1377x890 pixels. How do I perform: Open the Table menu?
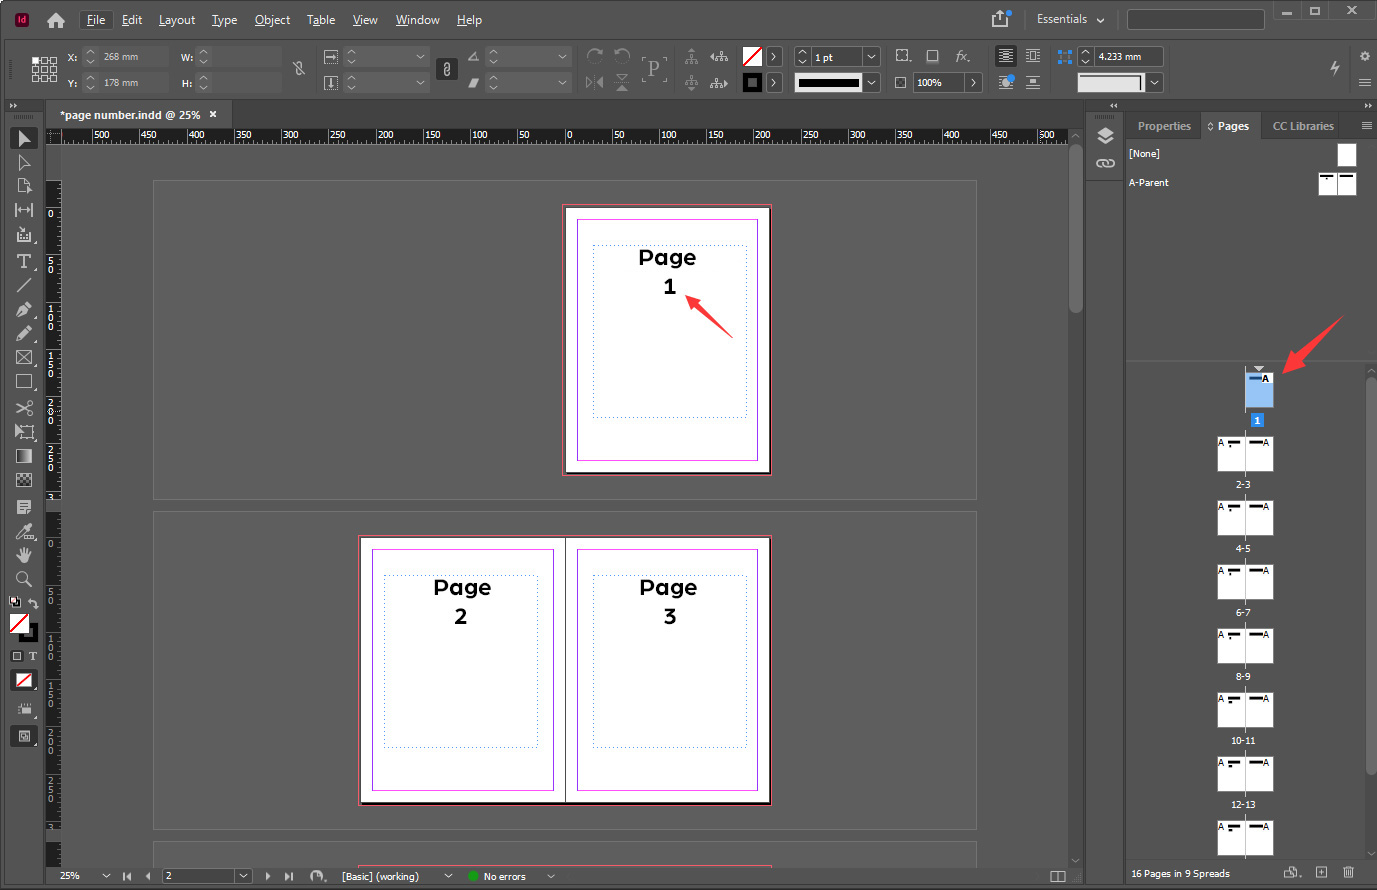tap(321, 20)
